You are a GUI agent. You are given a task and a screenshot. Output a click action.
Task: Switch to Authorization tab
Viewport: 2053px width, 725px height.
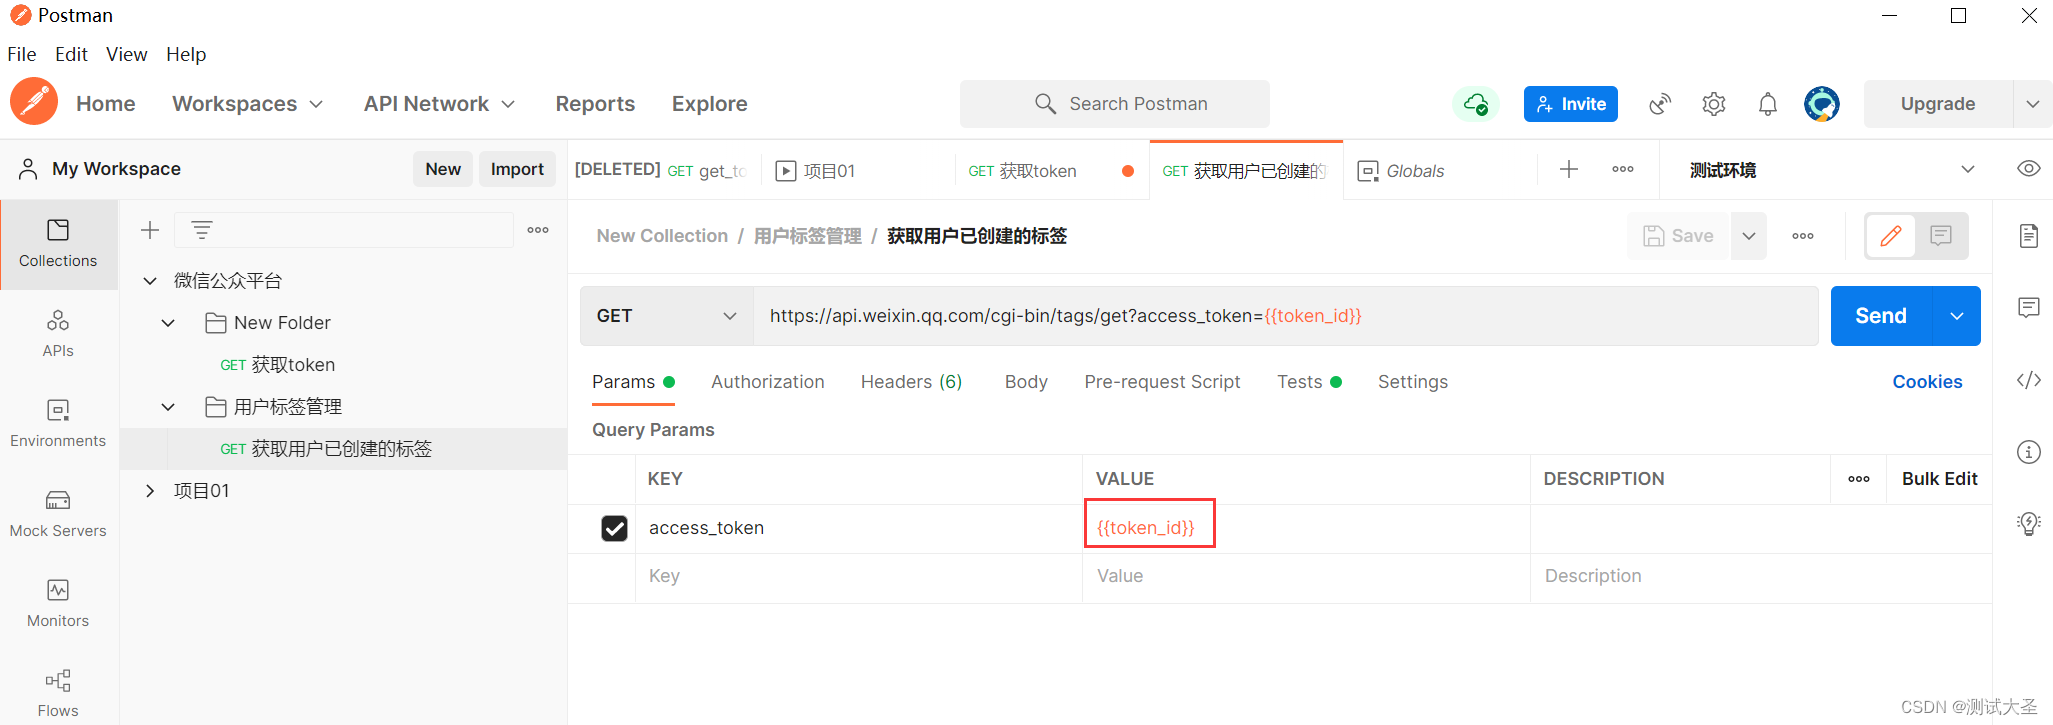pyautogui.click(x=768, y=382)
